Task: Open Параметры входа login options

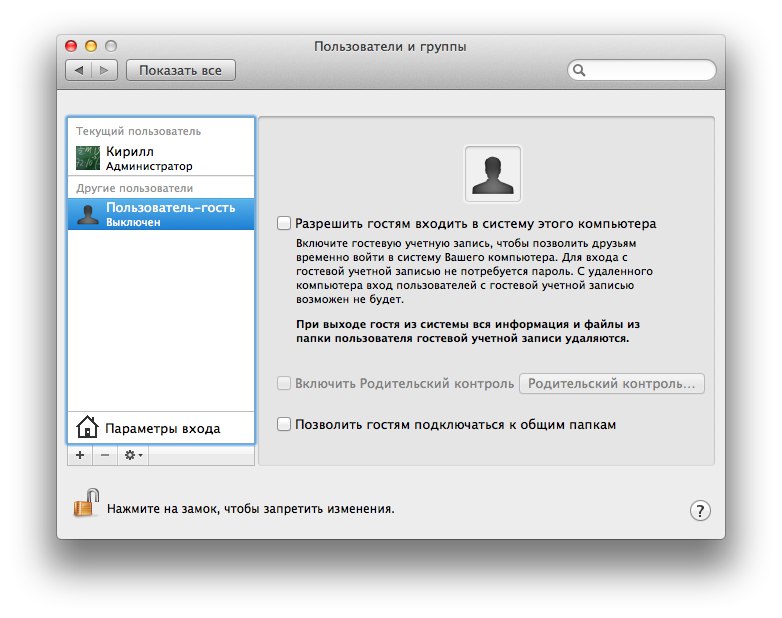Action: click(x=161, y=428)
